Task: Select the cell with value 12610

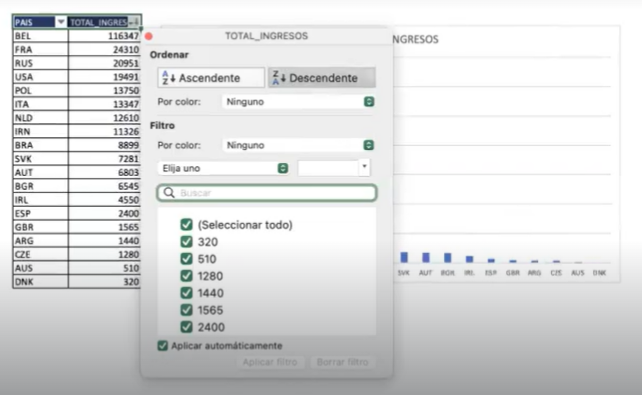Action: (104, 118)
